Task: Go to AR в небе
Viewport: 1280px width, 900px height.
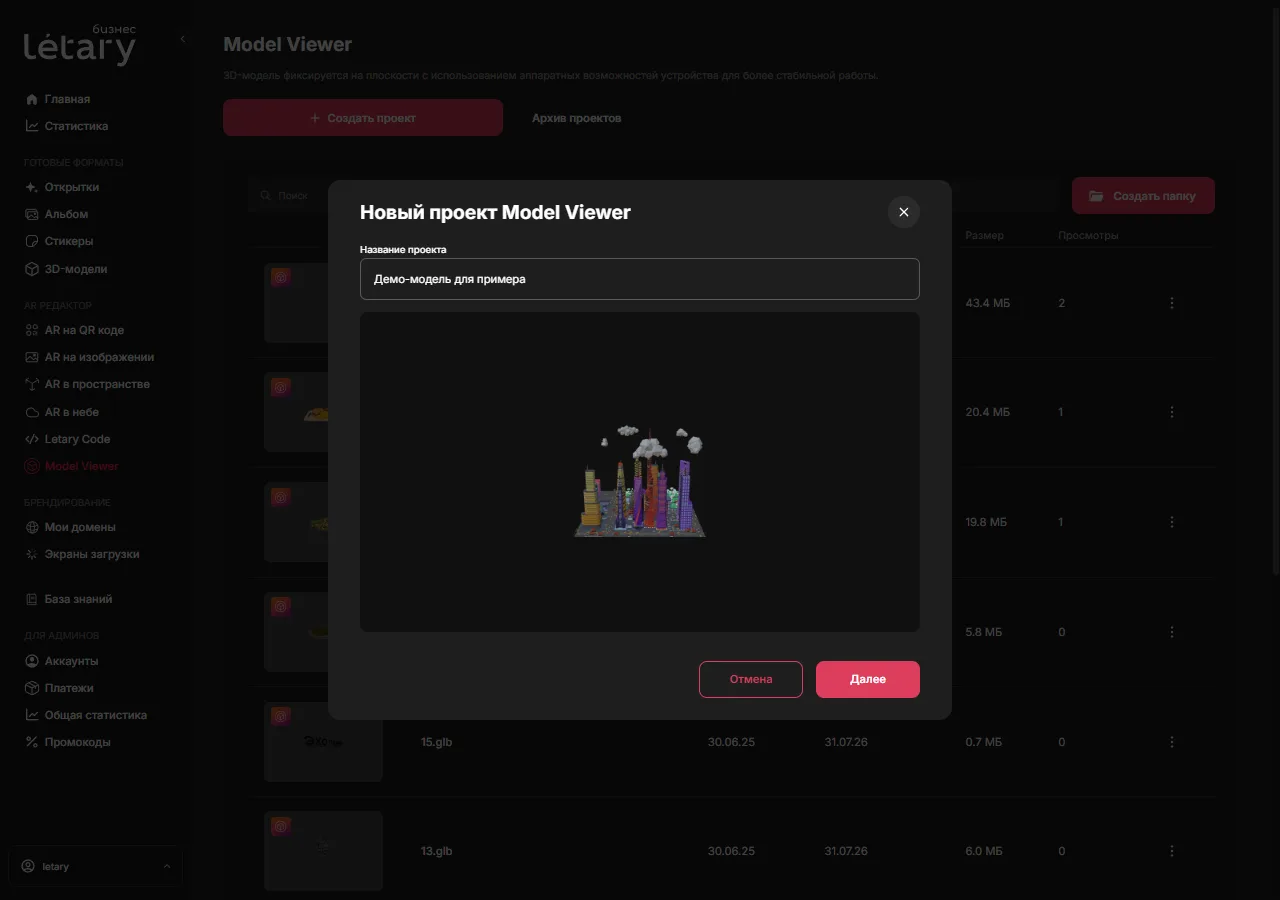Action: coord(71,412)
